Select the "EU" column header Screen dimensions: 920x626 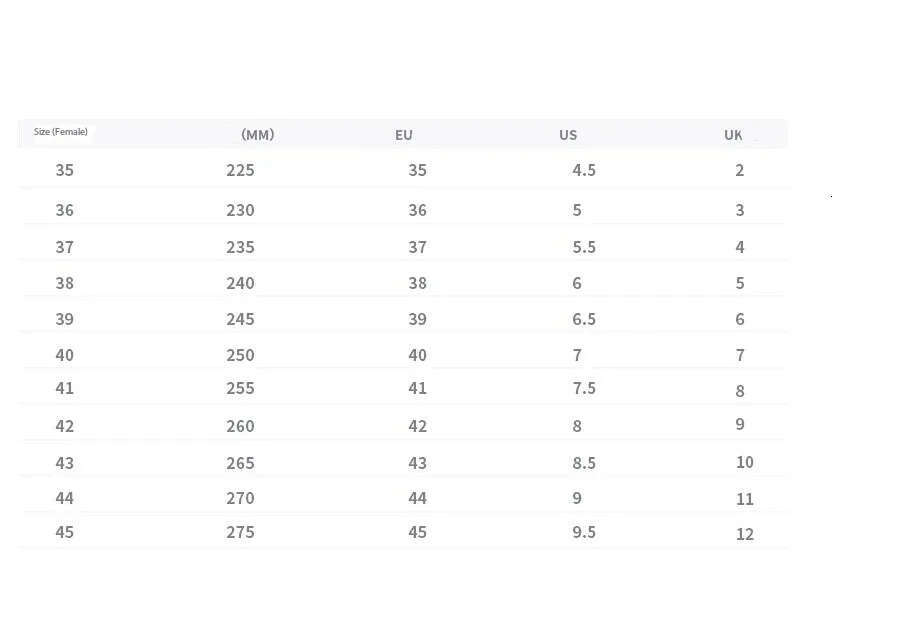coord(403,135)
